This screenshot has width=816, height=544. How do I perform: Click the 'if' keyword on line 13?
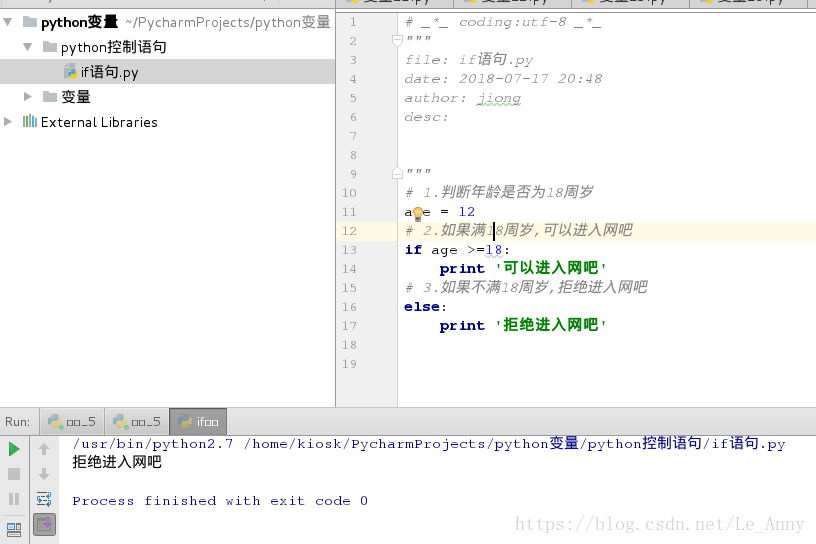pos(413,250)
